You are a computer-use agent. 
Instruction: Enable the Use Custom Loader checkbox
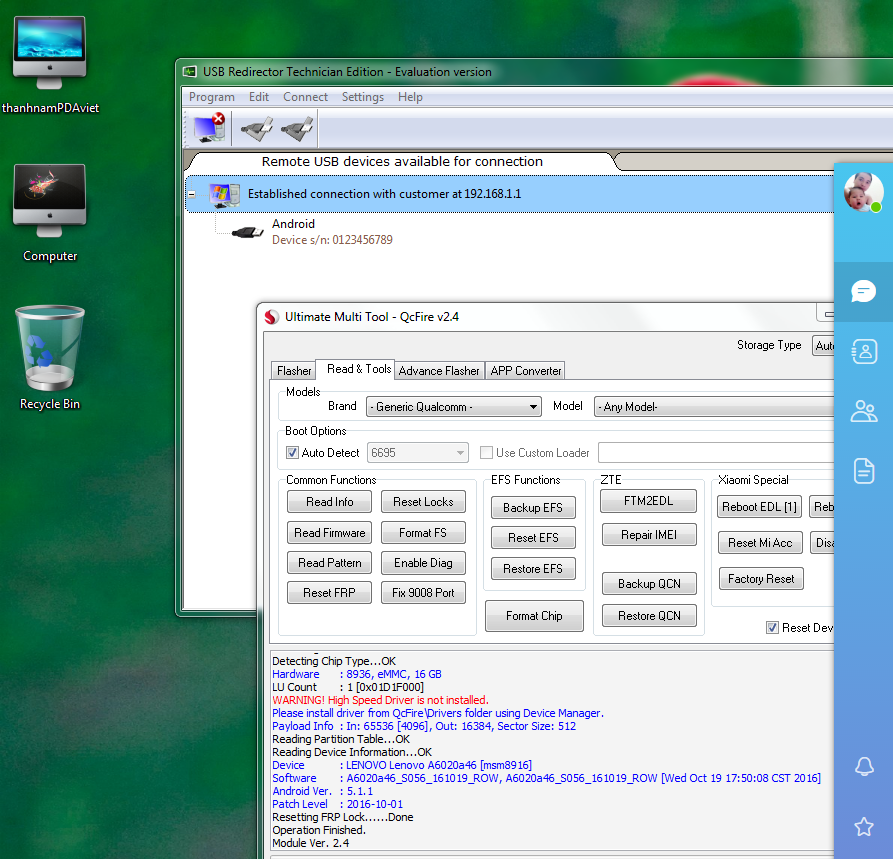(x=486, y=452)
